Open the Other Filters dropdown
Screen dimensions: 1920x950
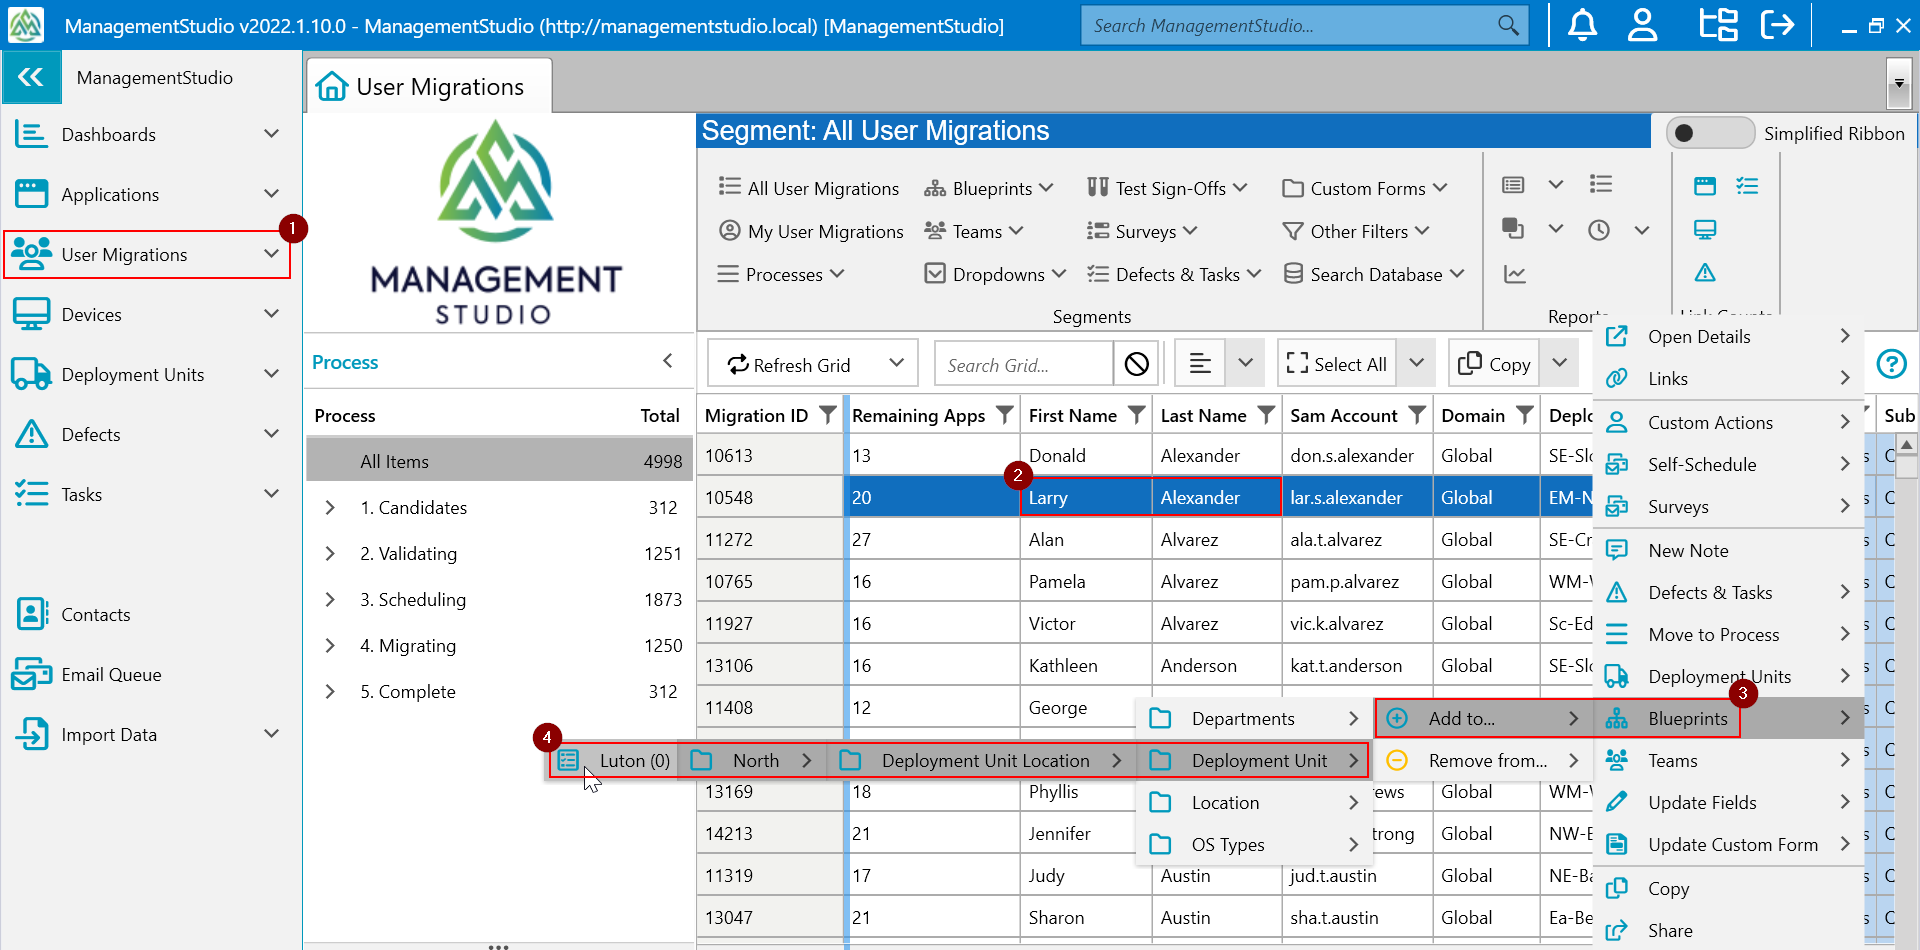[1356, 231]
